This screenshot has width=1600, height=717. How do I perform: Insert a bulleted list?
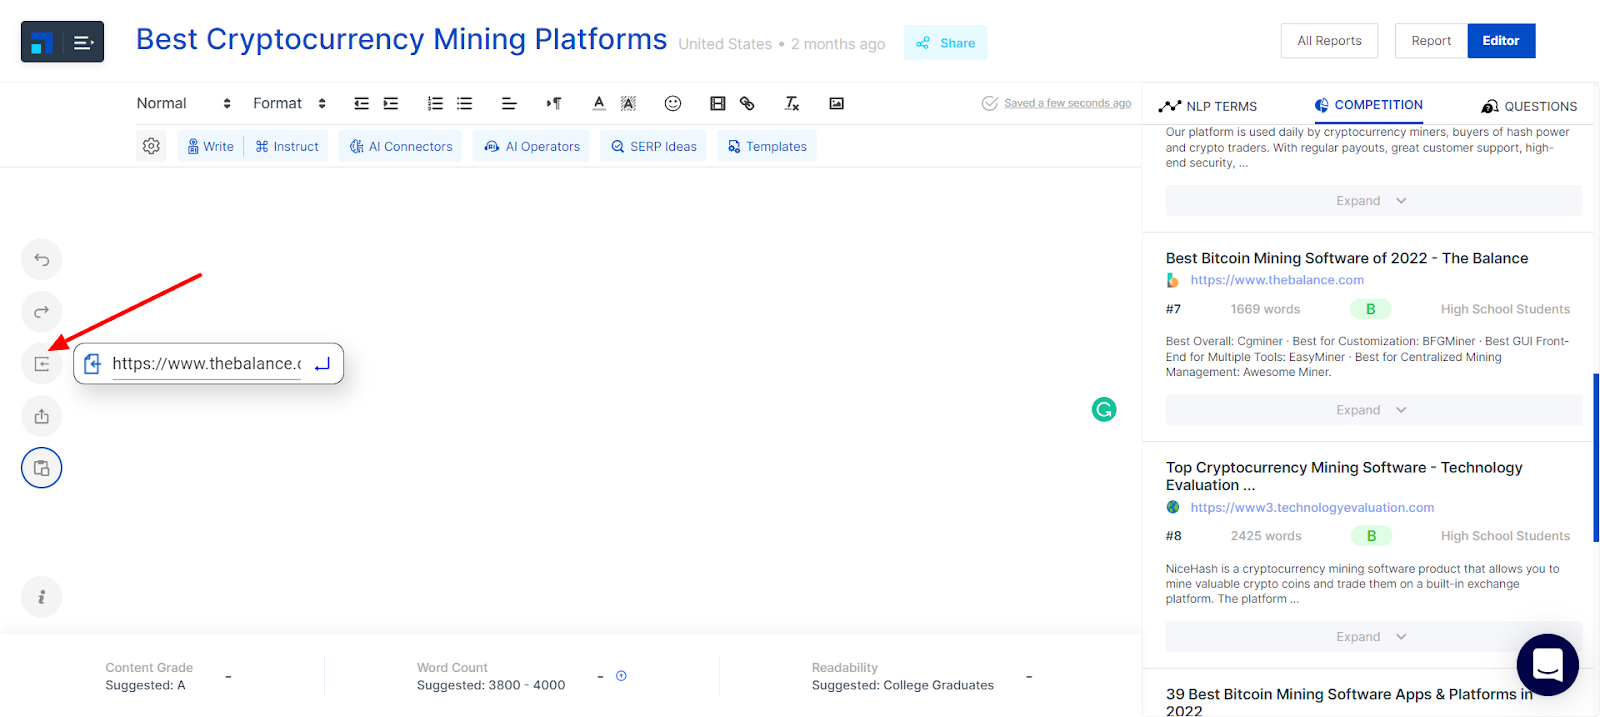(465, 103)
